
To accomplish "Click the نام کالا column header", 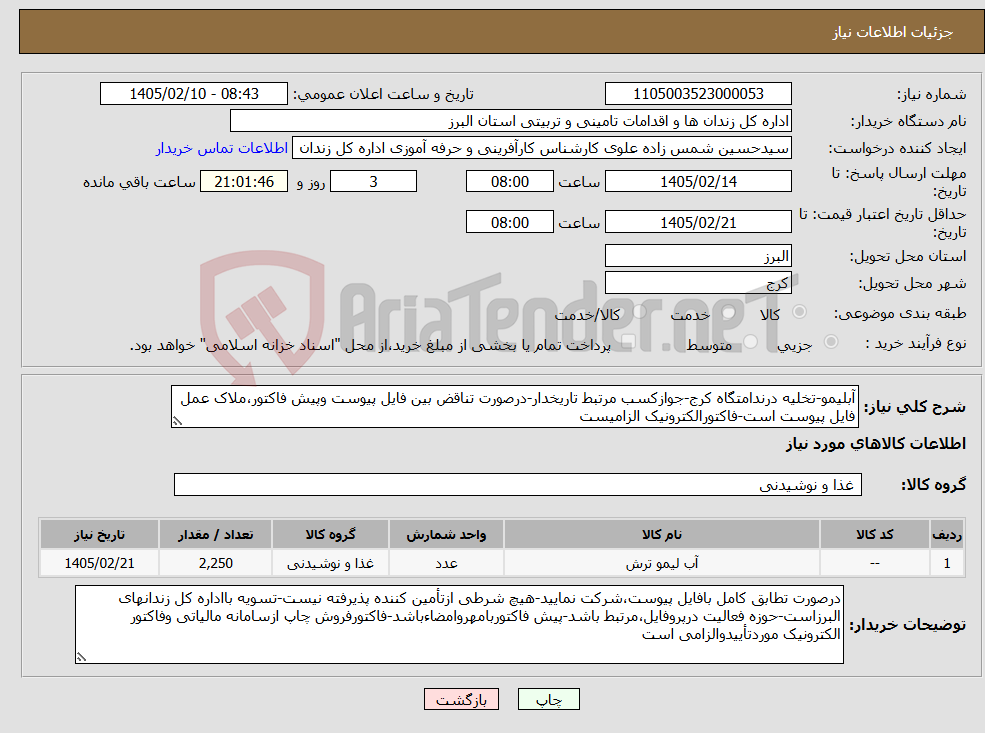I will 661,535.
